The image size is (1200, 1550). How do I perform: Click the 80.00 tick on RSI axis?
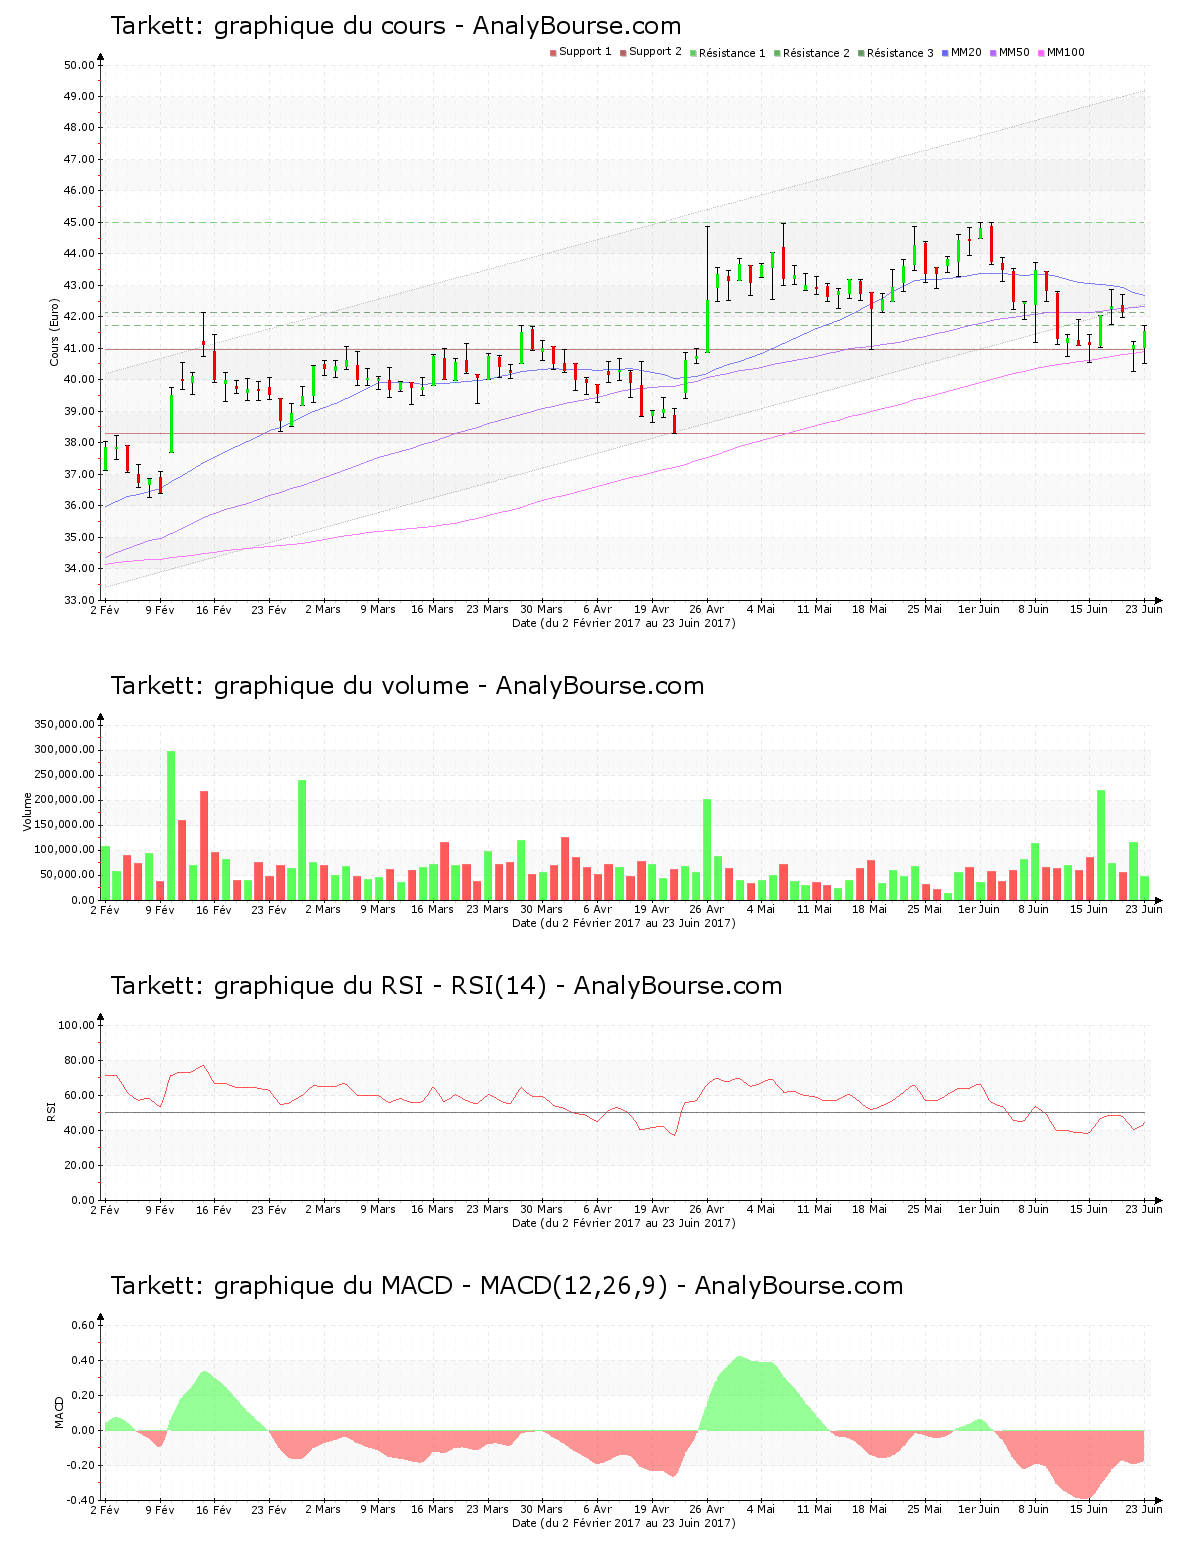coord(79,1060)
